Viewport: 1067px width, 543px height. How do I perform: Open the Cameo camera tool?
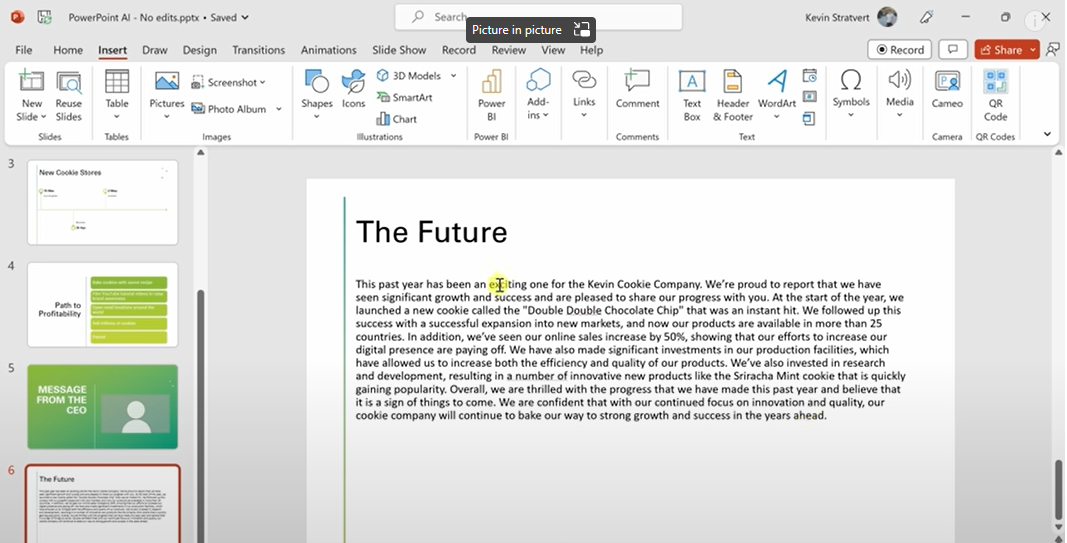tap(947, 93)
